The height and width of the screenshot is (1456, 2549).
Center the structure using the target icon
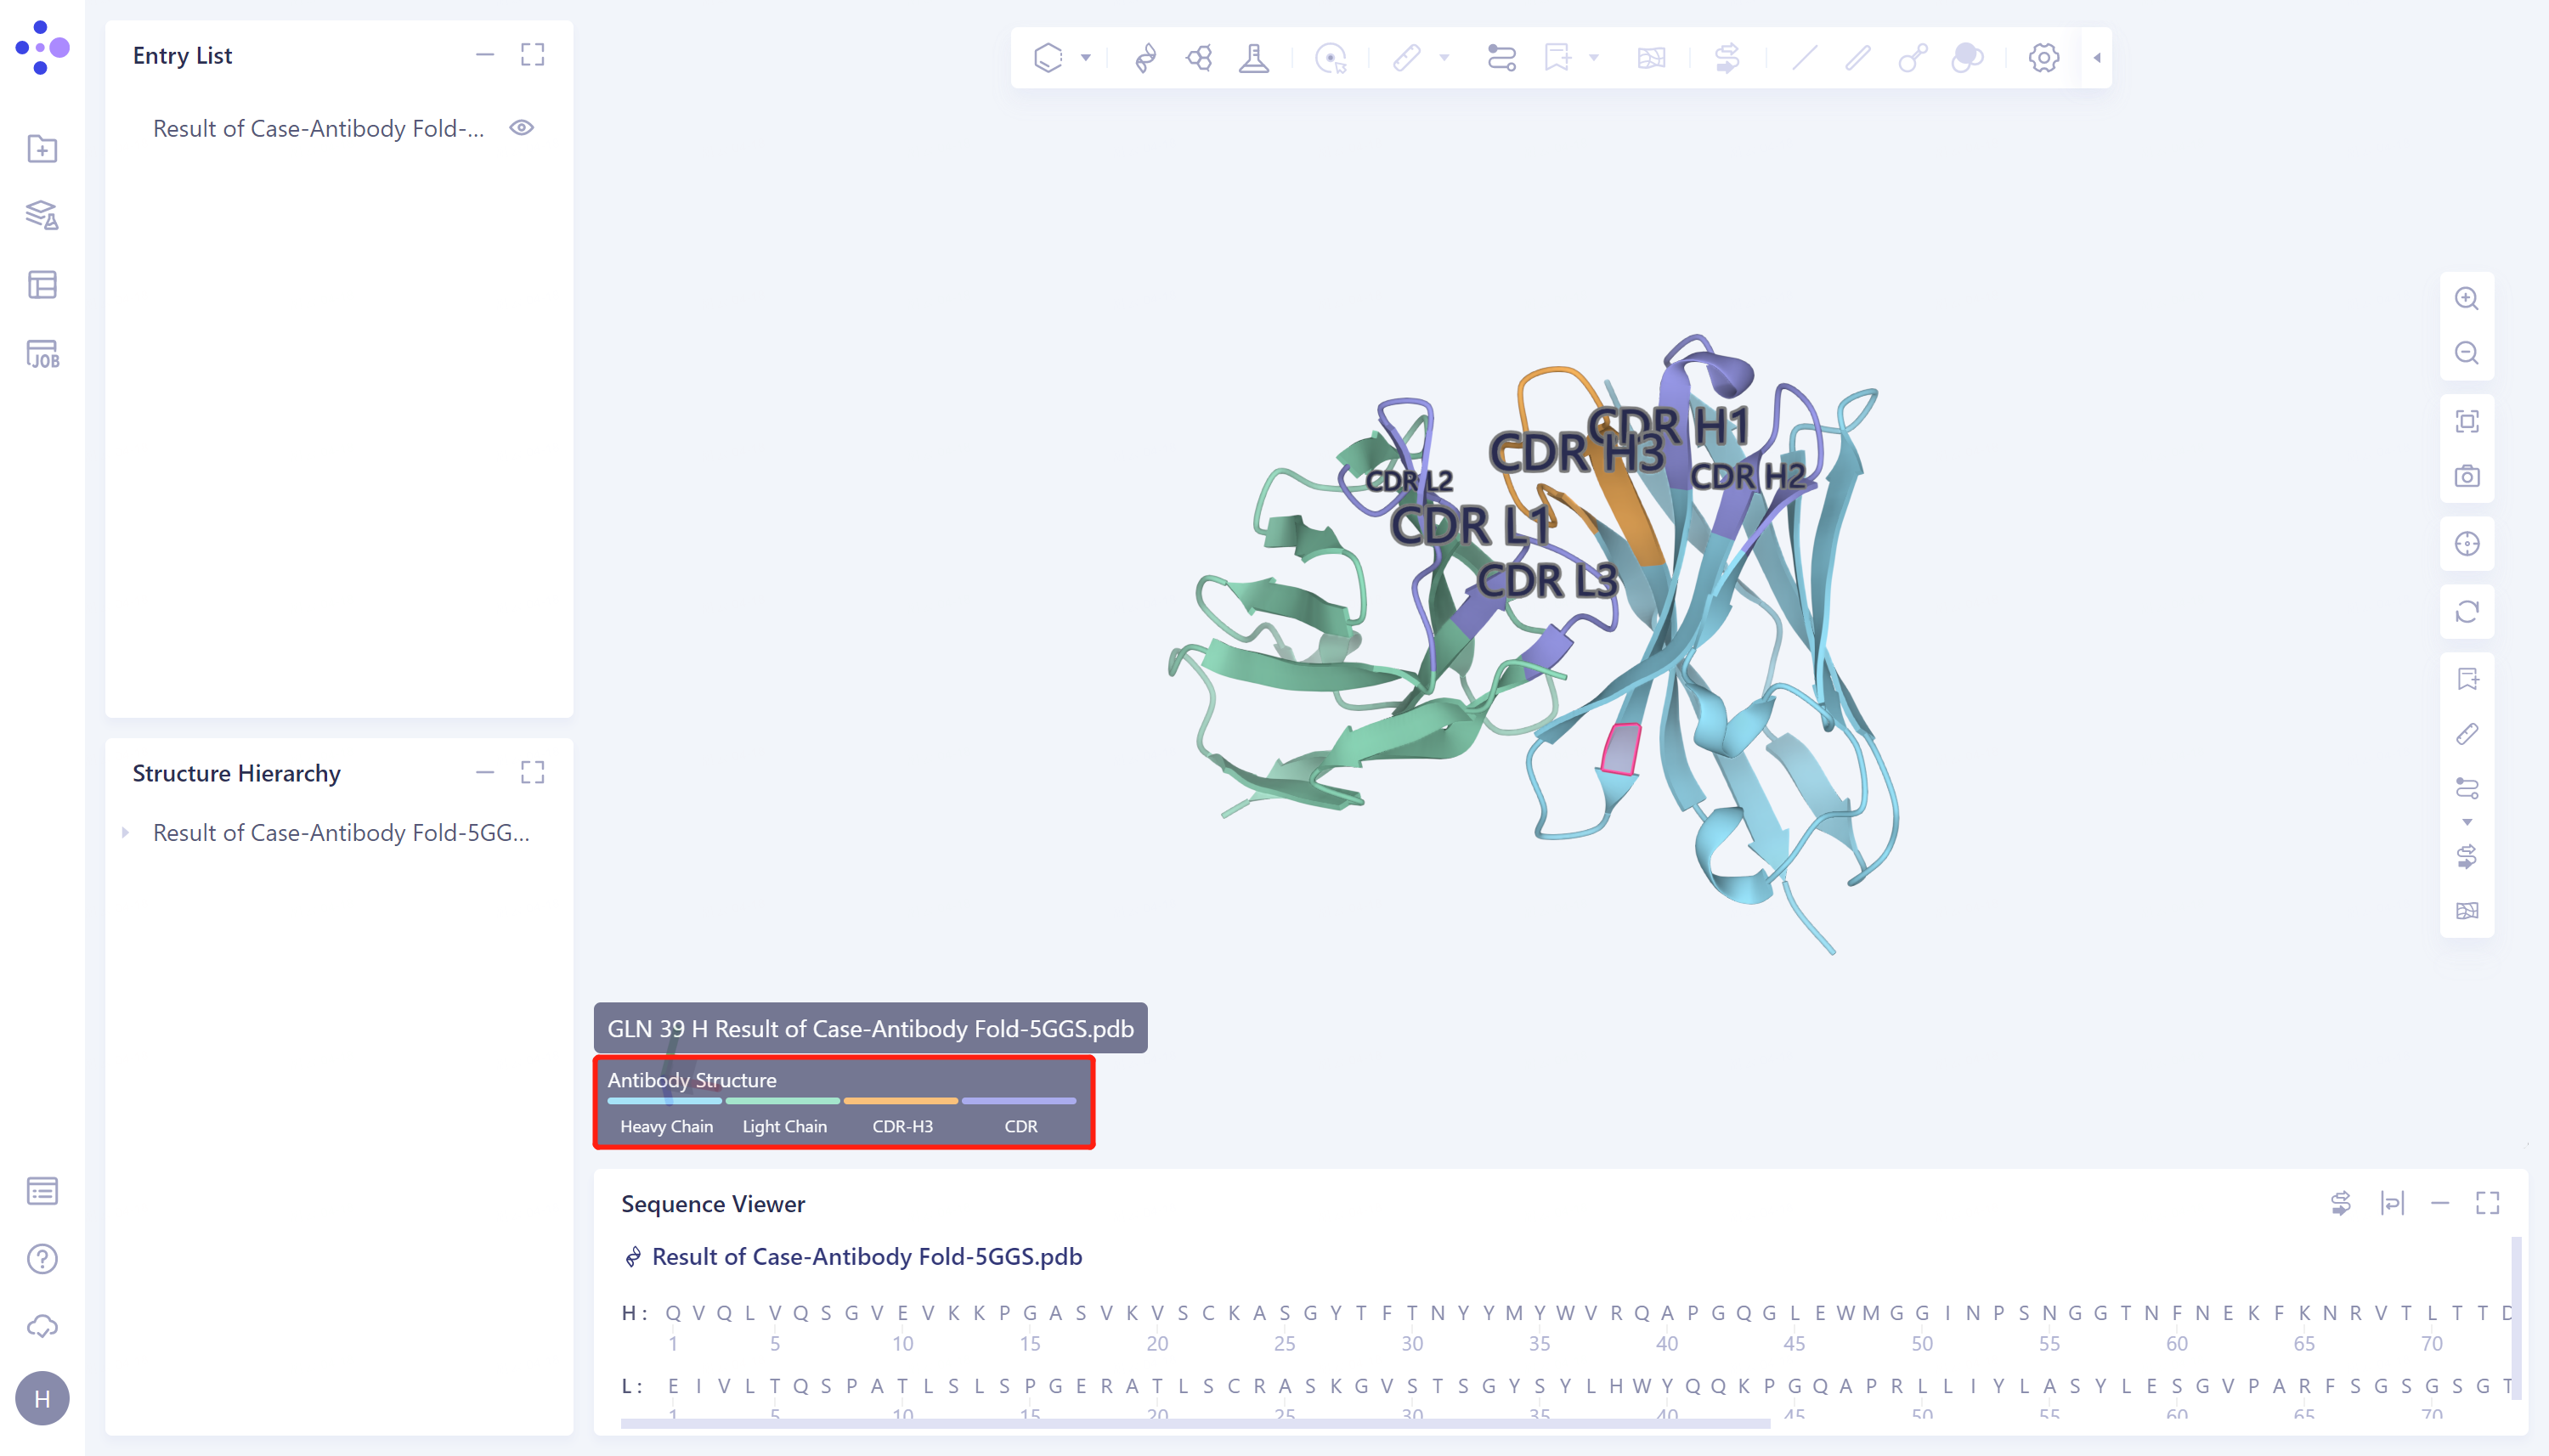coord(2468,543)
